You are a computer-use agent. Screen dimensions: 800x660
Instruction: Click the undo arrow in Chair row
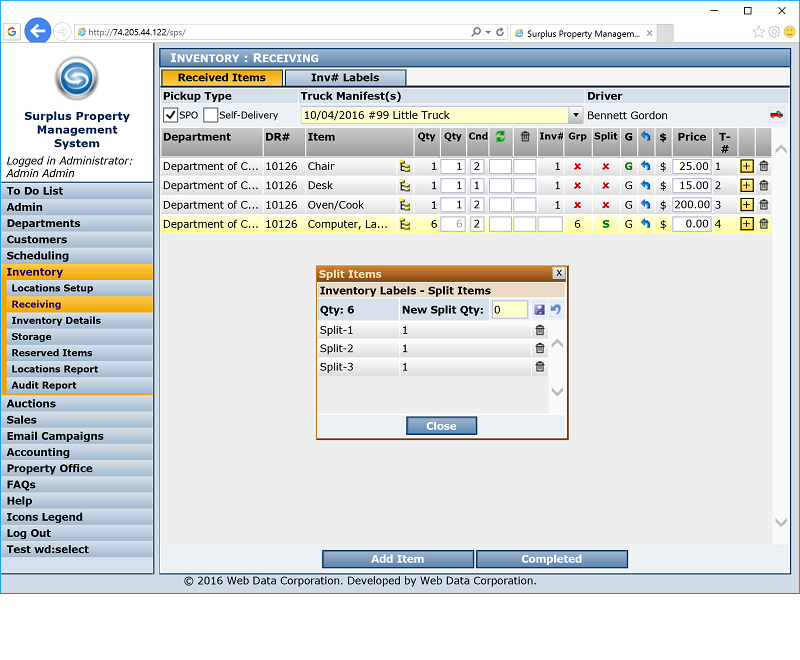pos(645,166)
